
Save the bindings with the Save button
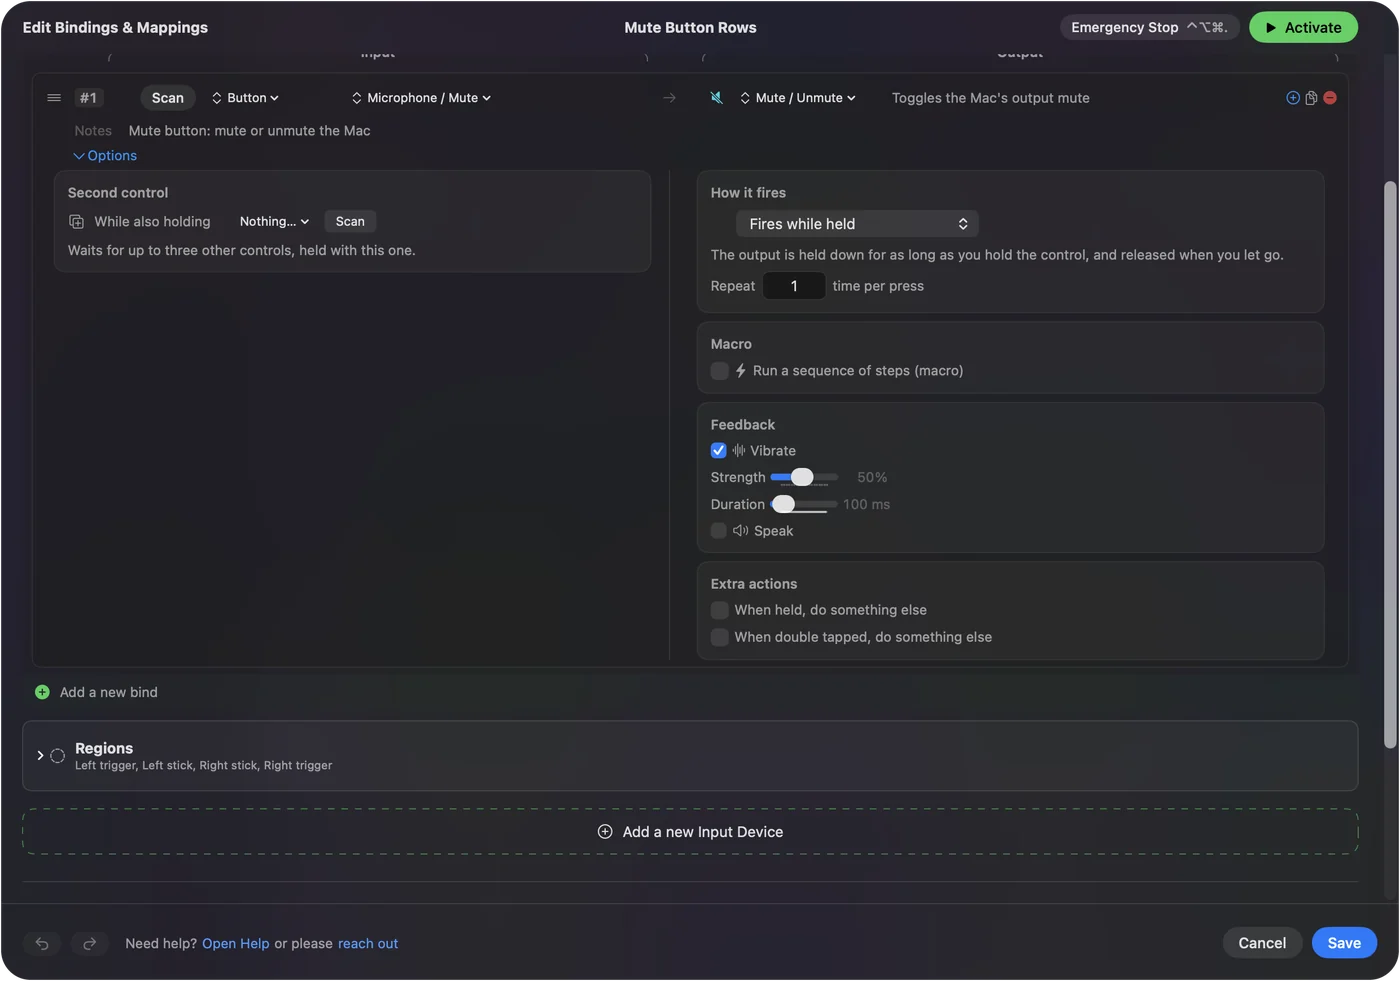[x=1344, y=943]
